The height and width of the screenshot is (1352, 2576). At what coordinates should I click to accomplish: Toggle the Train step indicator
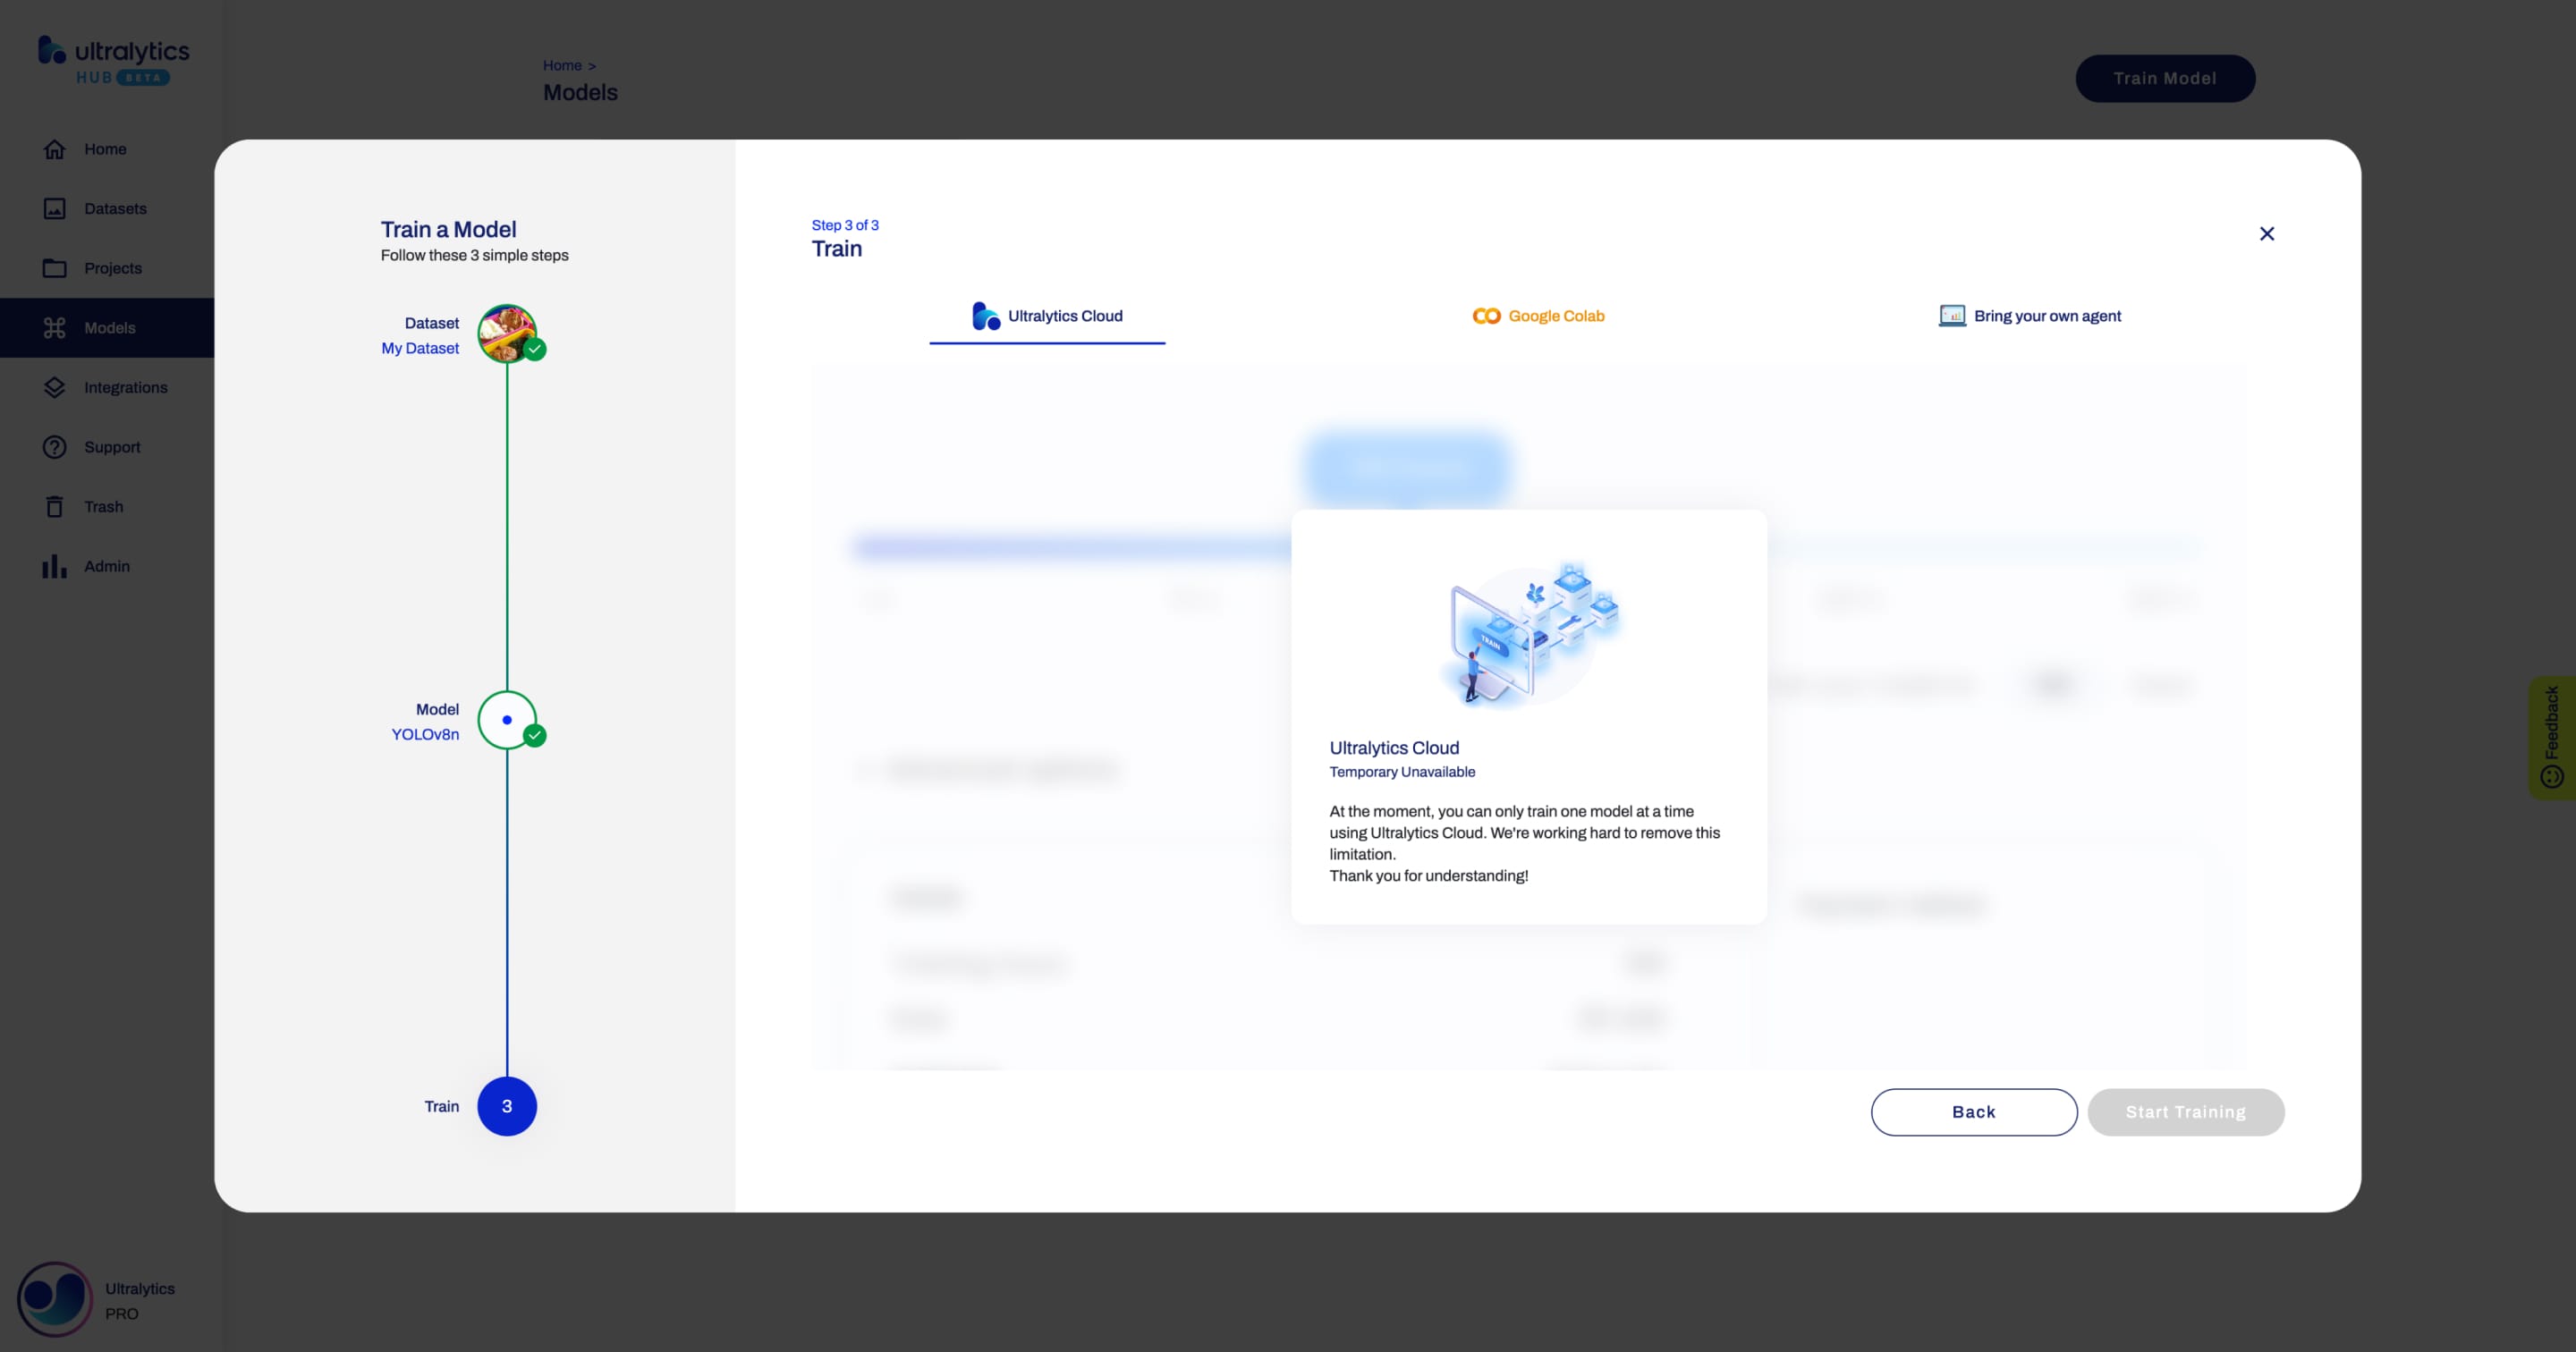pos(506,1105)
